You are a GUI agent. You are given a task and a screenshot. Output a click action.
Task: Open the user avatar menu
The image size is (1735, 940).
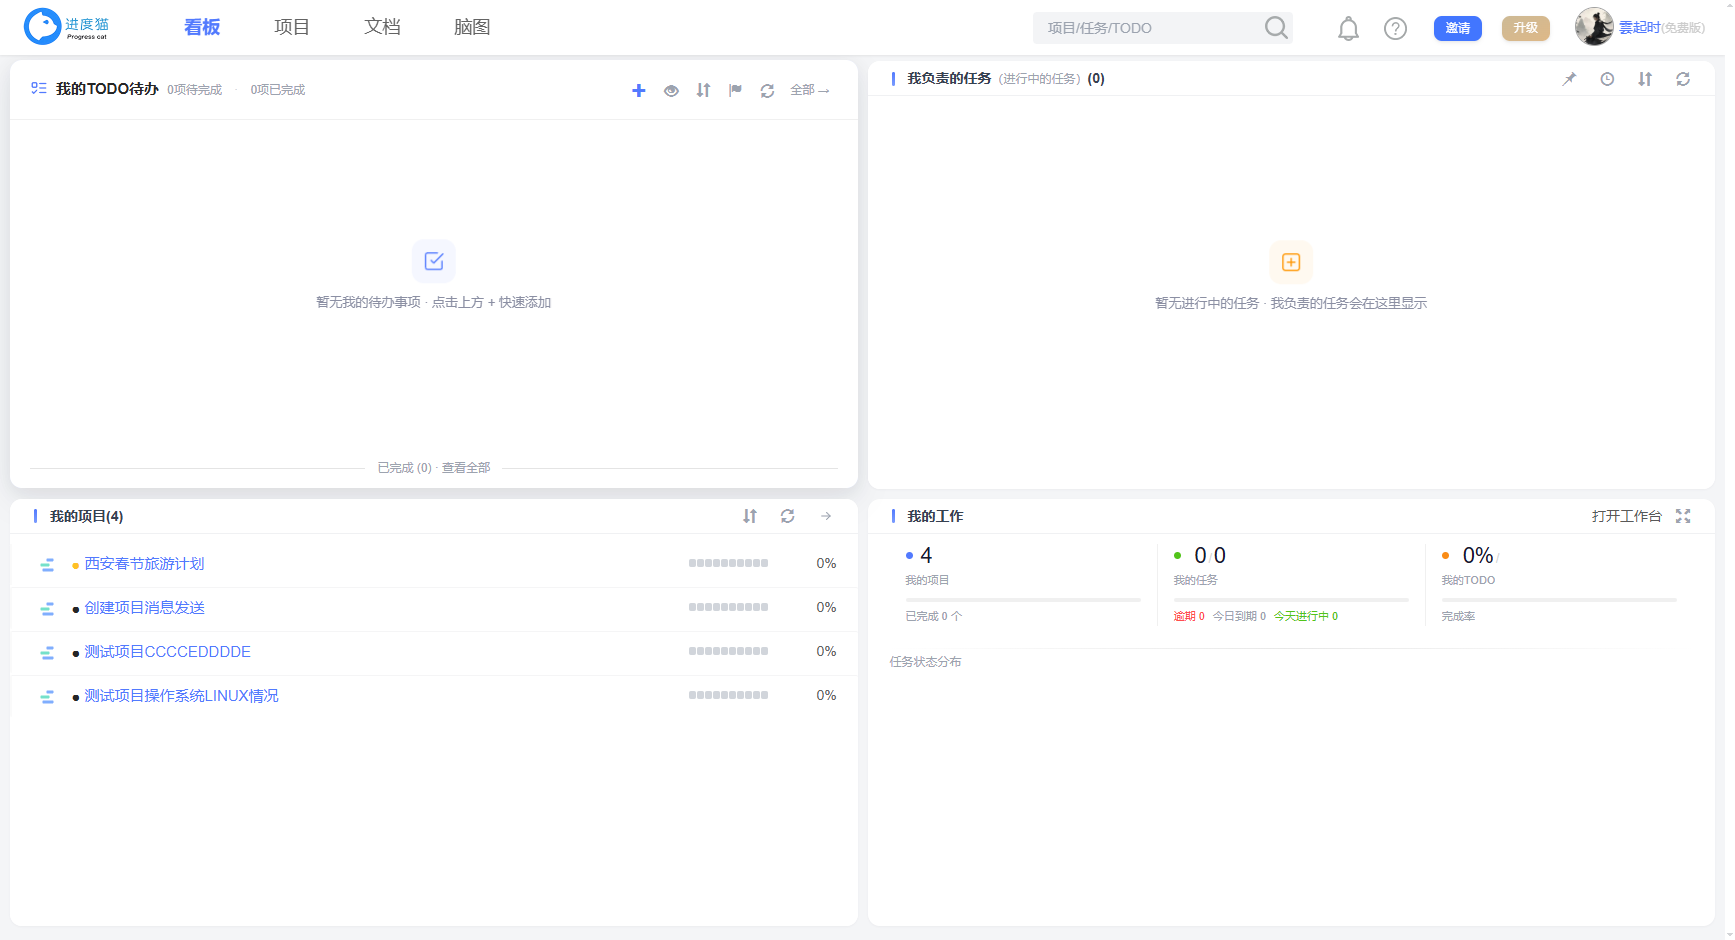tap(1594, 27)
